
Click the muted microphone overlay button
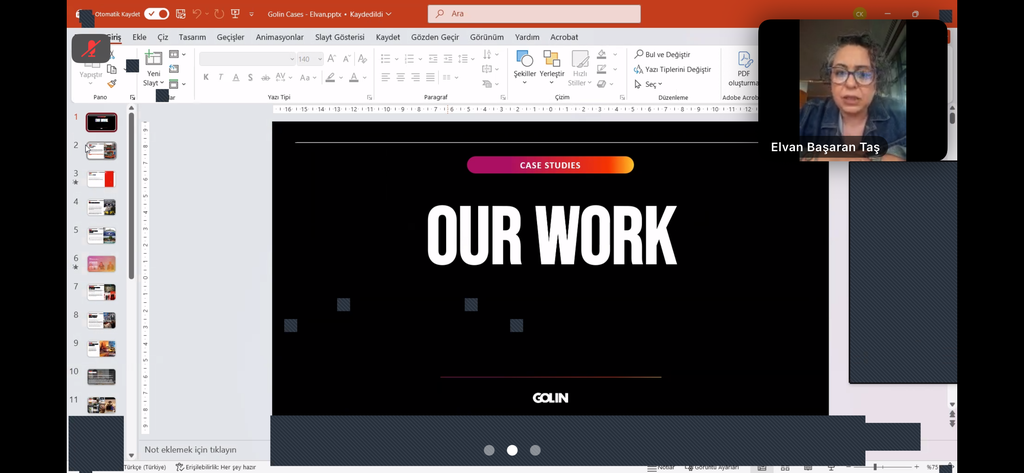(91, 49)
